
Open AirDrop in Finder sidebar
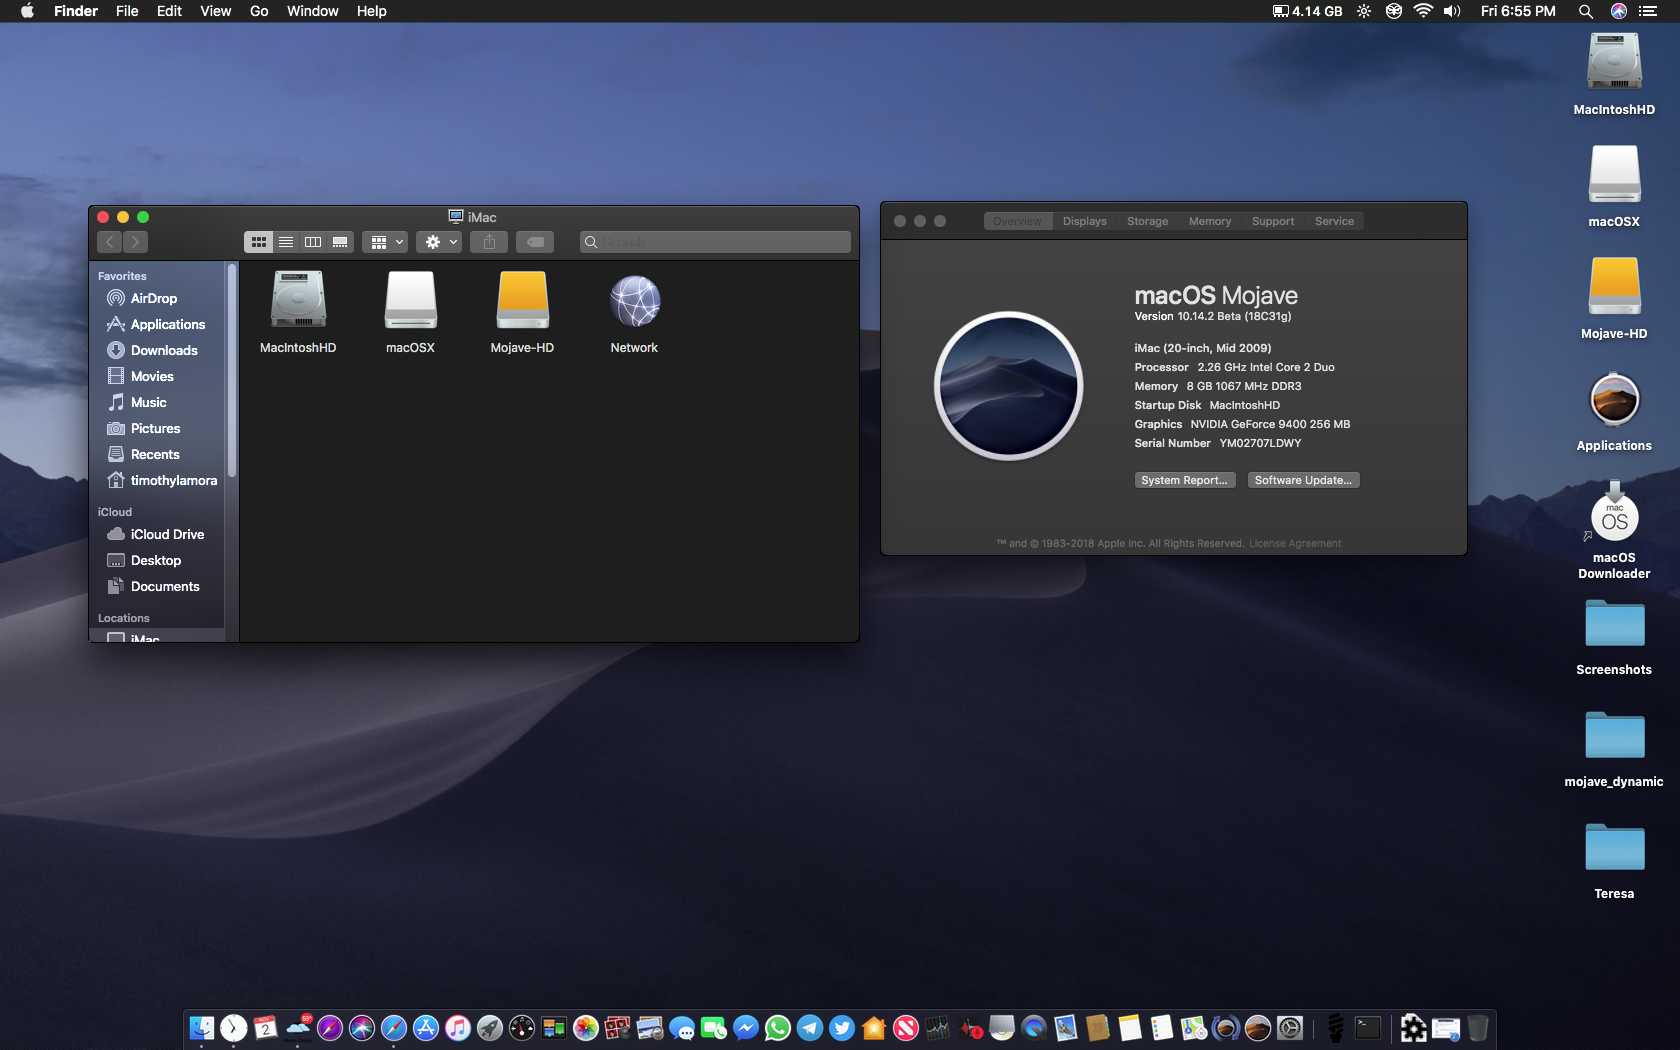(x=154, y=298)
